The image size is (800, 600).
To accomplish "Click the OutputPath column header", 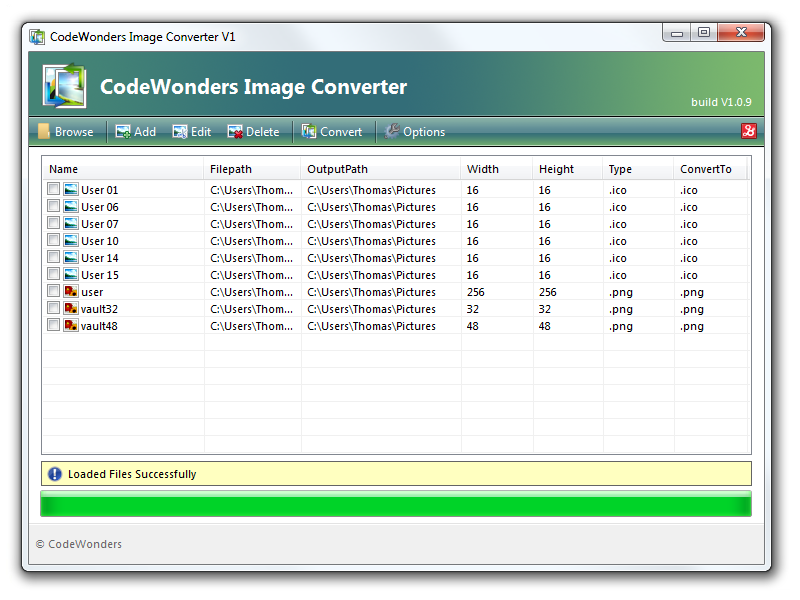I will (381, 169).
